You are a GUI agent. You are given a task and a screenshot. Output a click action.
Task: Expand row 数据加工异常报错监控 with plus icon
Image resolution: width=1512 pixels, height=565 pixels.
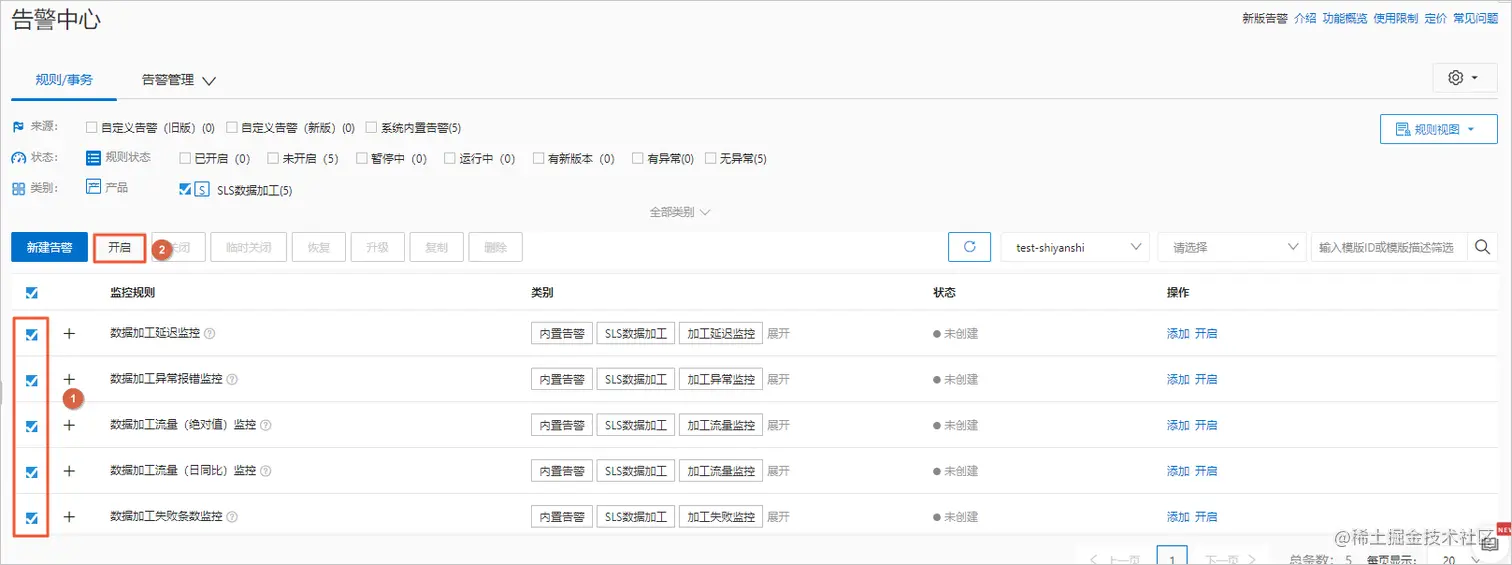tap(69, 379)
